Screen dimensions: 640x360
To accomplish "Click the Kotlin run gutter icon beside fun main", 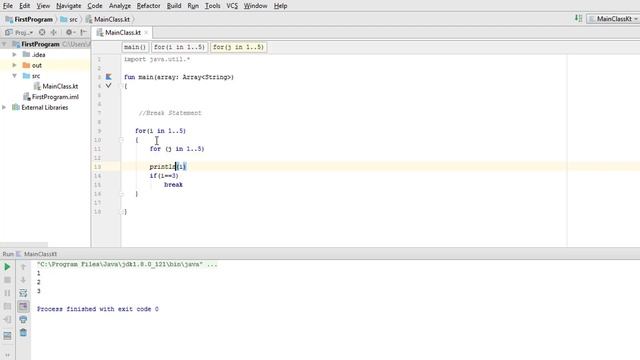I will [x=109, y=77].
